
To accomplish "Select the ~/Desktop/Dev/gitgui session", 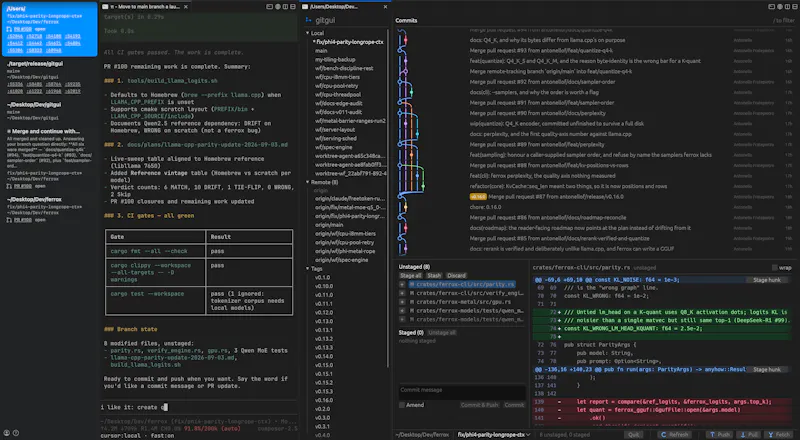I will pyautogui.click(x=49, y=111).
